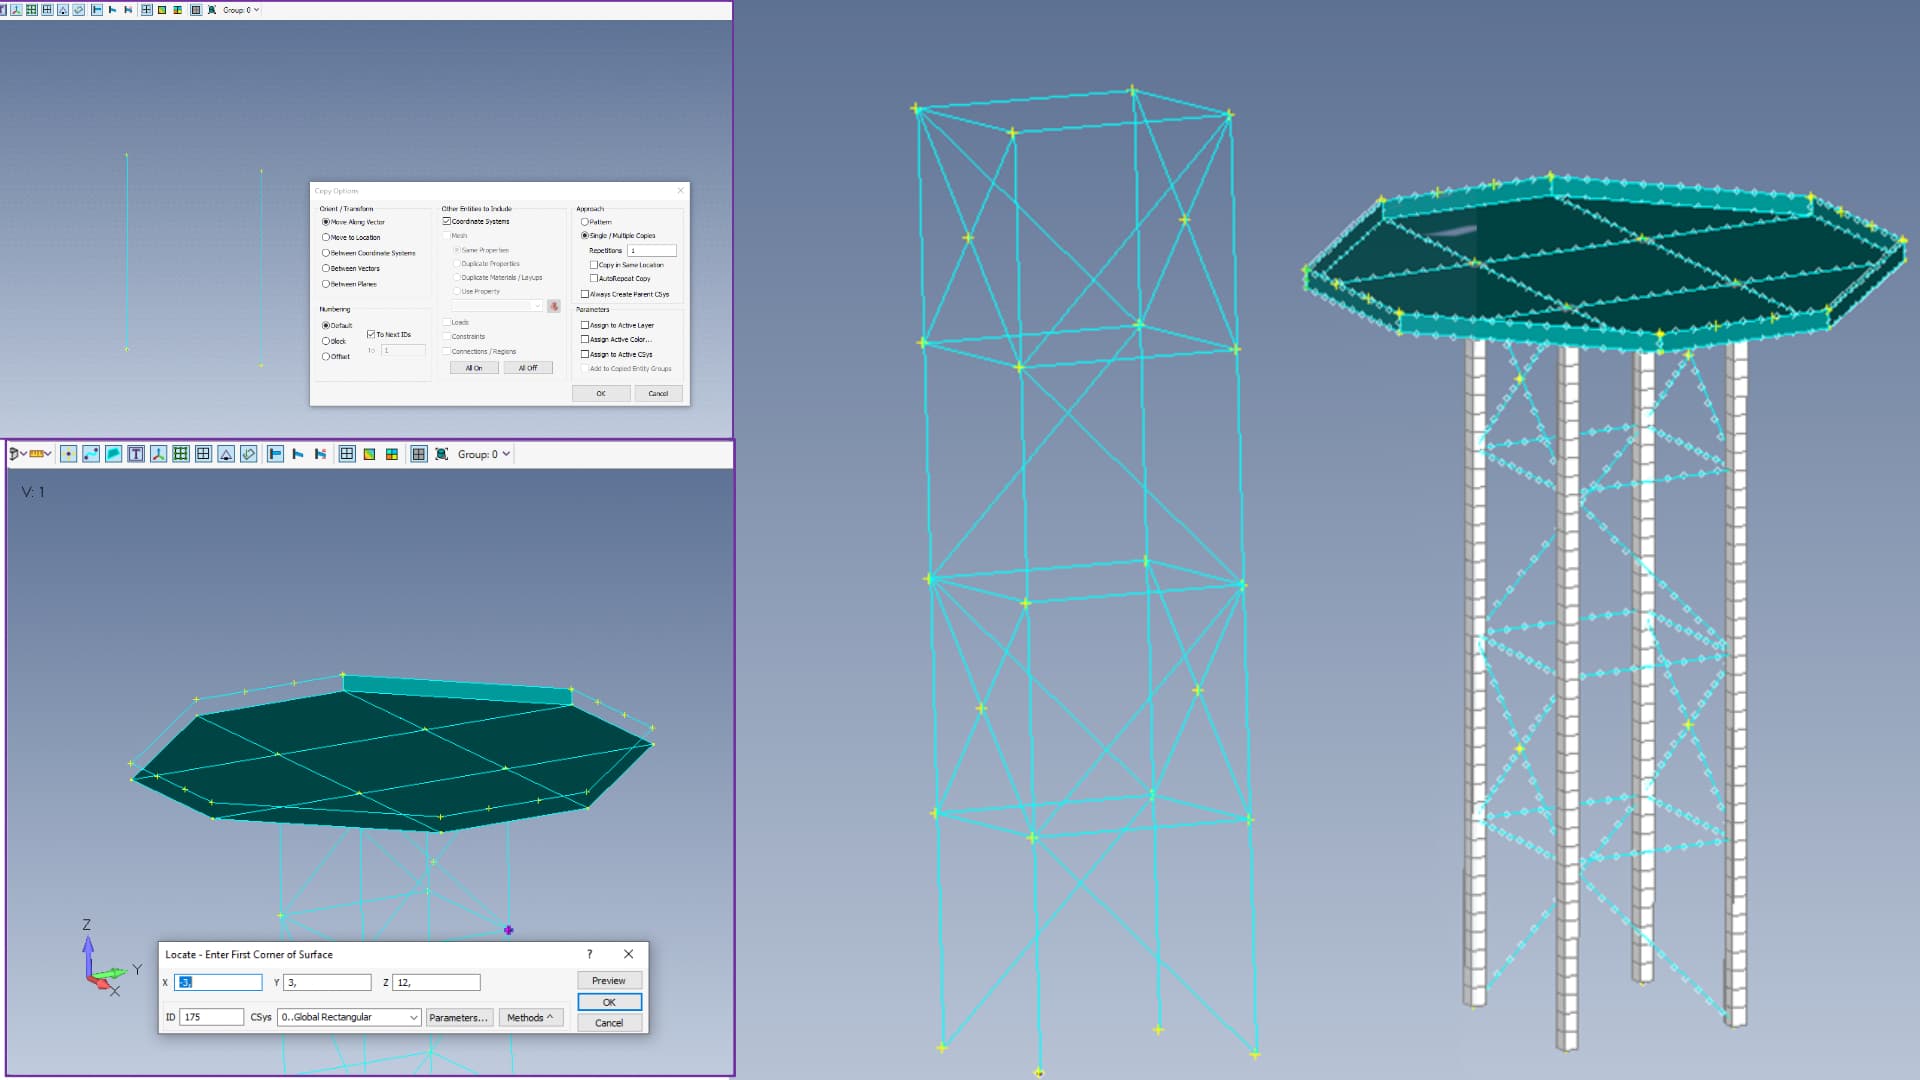Toggle the text label display icon
Screen dimensions: 1920x1080
(136, 454)
